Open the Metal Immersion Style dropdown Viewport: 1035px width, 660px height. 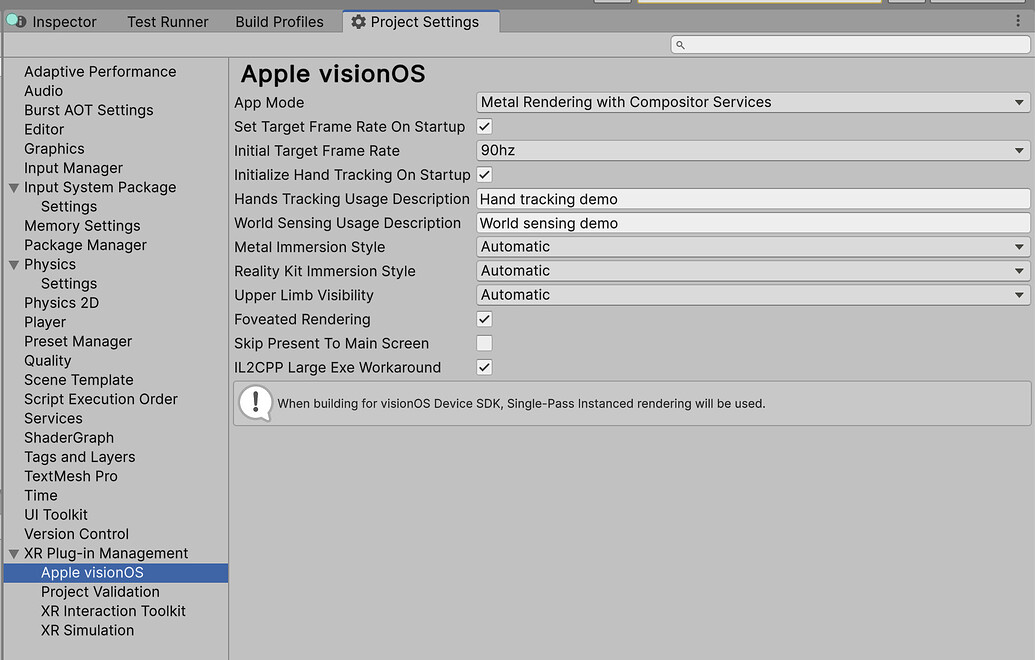pos(750,246)
